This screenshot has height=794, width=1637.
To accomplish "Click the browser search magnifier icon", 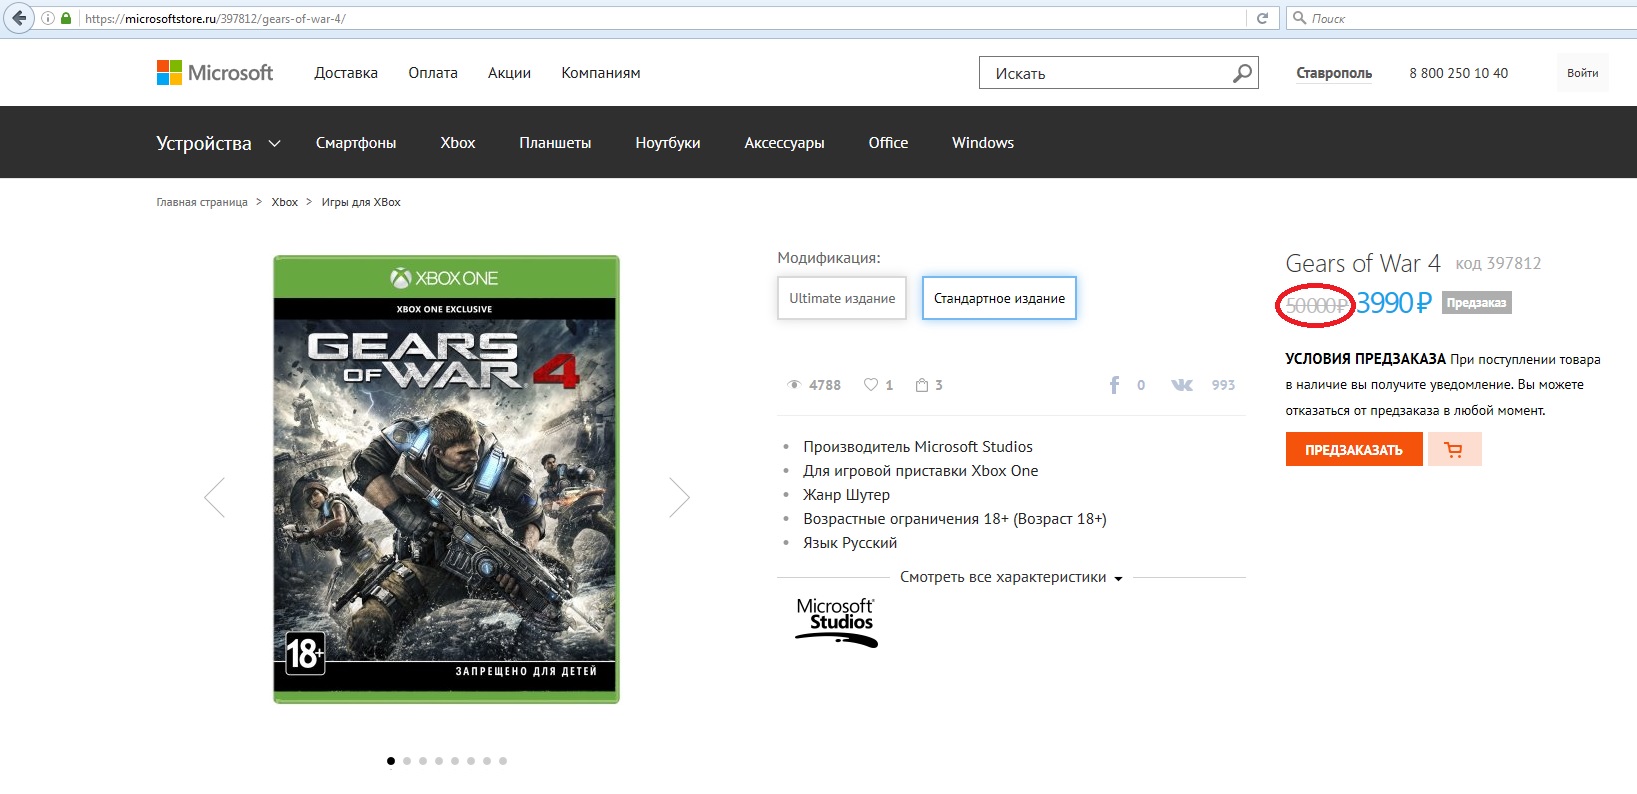I will click(x=1299, y=18).
